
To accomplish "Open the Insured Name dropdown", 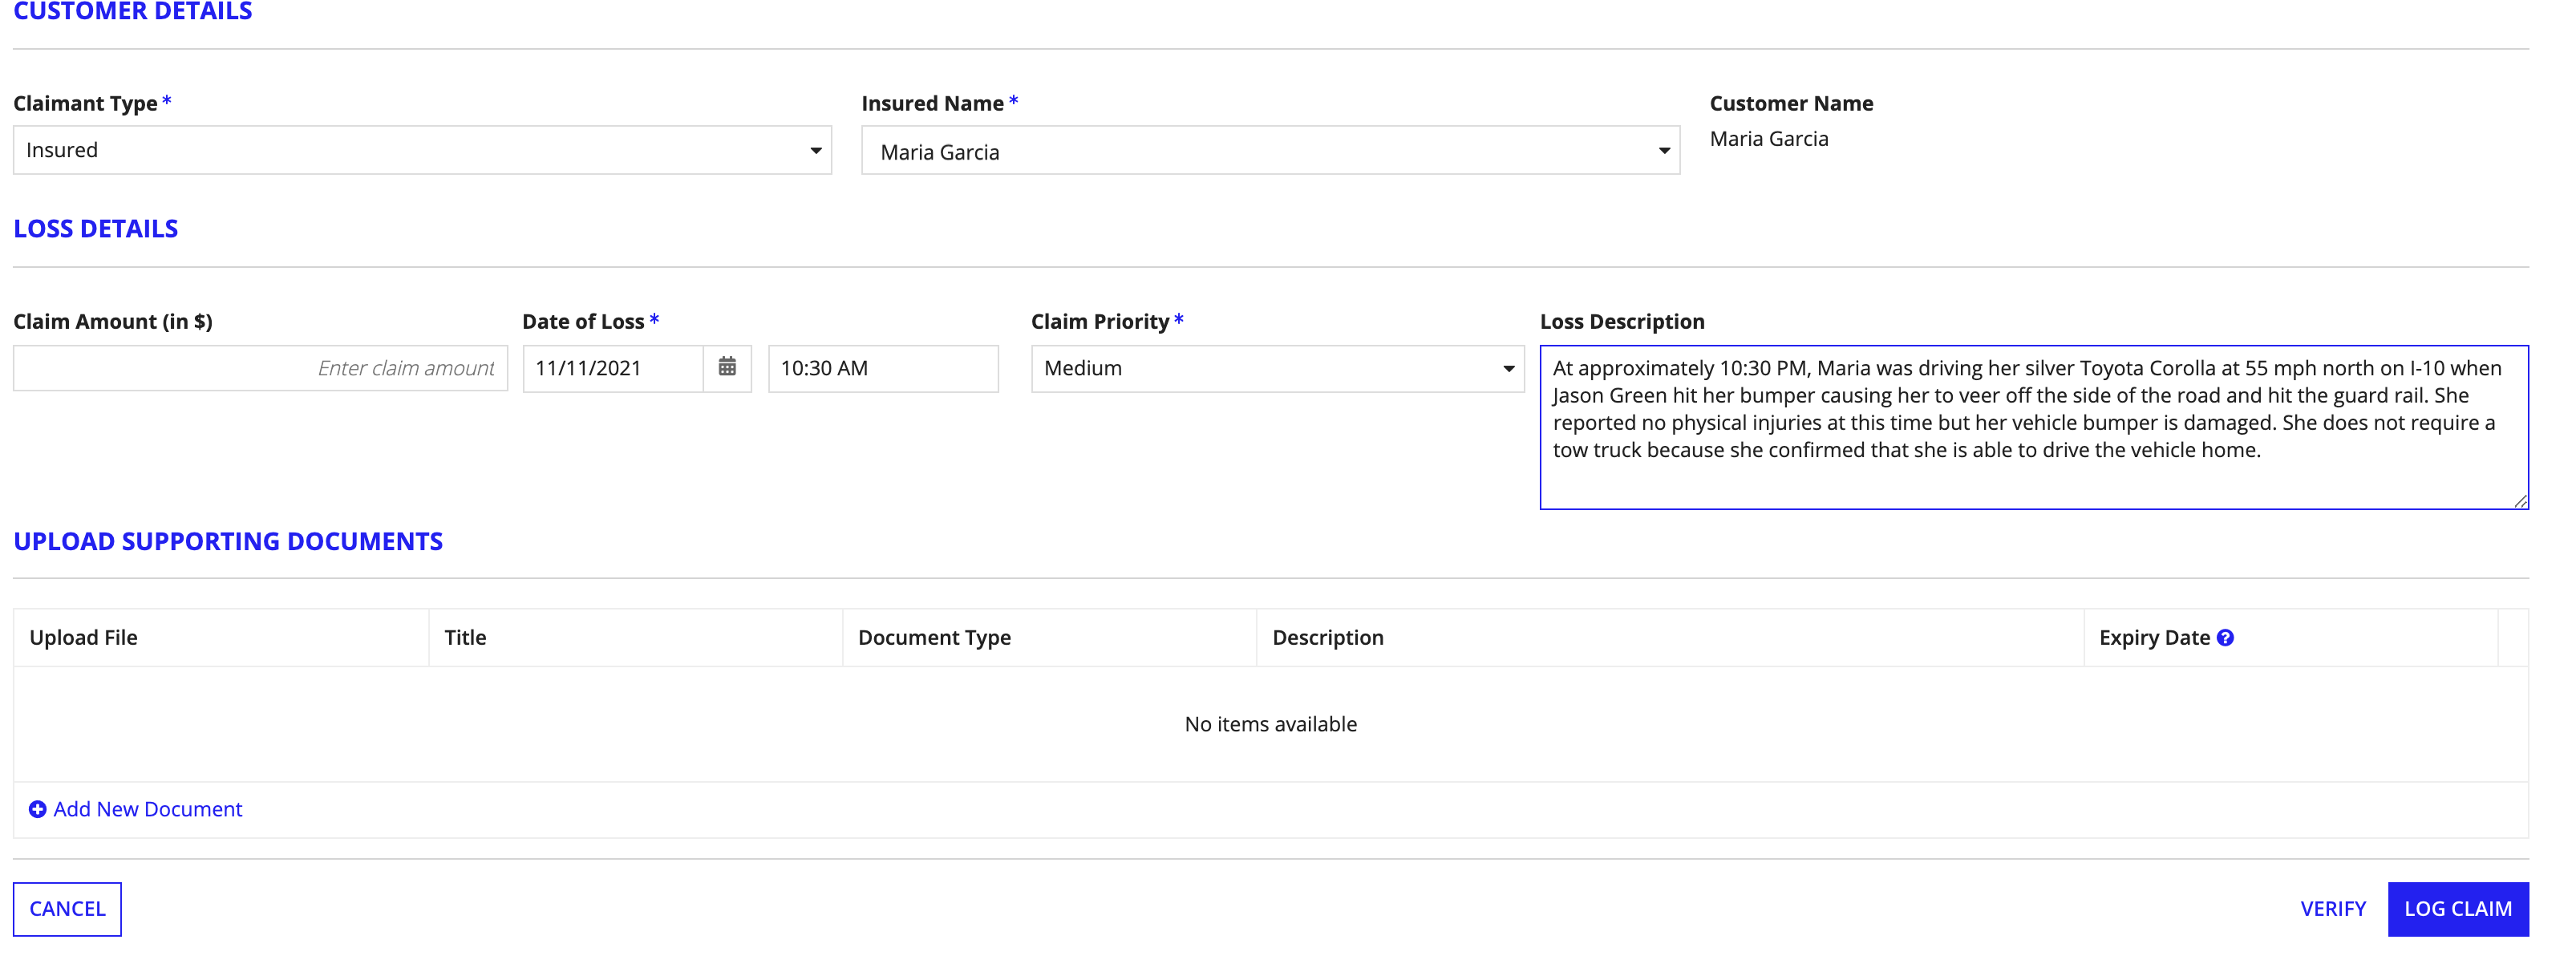I will (1270, 150).
